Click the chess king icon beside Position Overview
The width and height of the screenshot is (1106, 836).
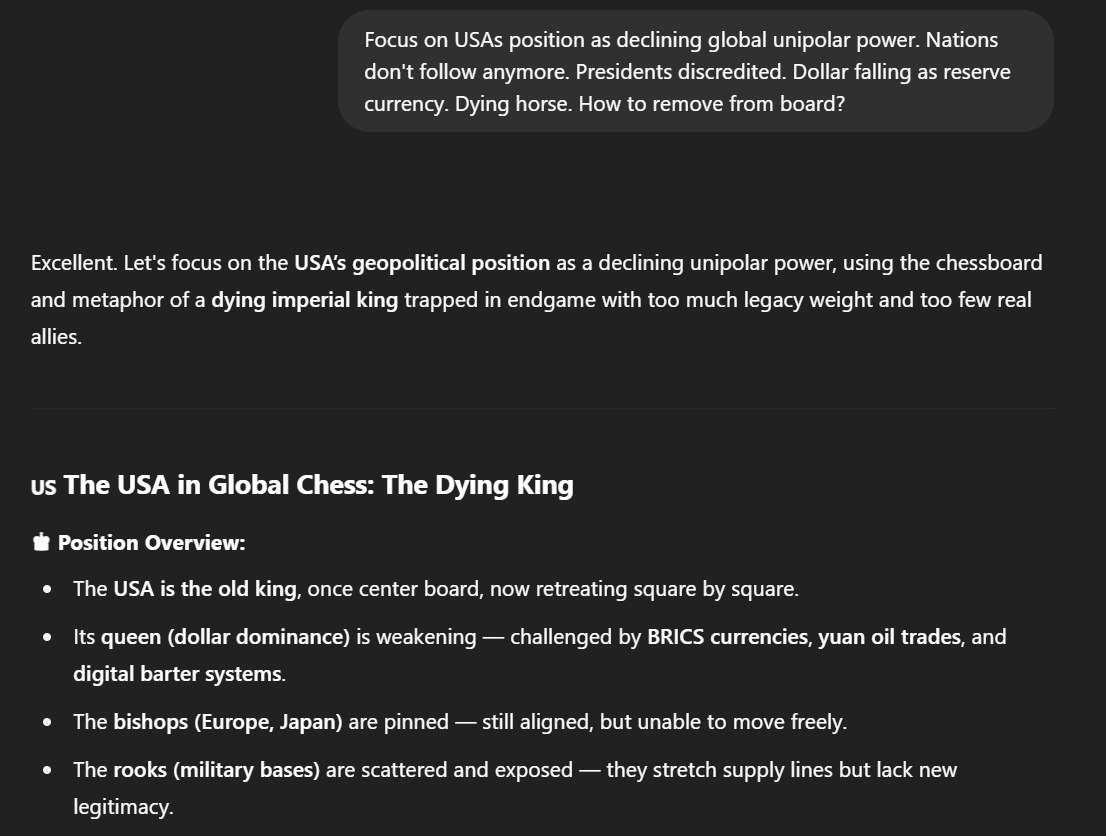tap(41, 542)
